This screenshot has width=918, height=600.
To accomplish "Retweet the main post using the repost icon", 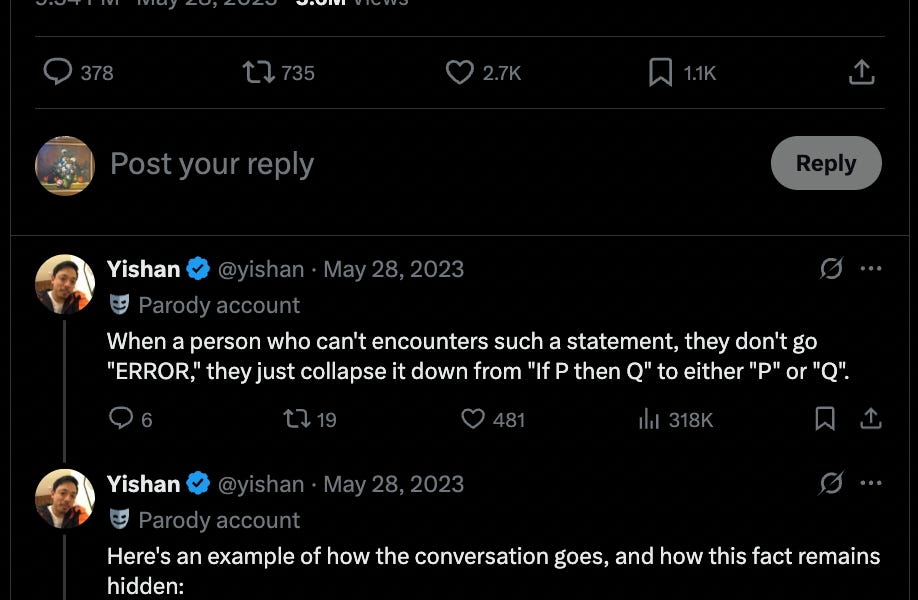I will (x=258, y=72).
